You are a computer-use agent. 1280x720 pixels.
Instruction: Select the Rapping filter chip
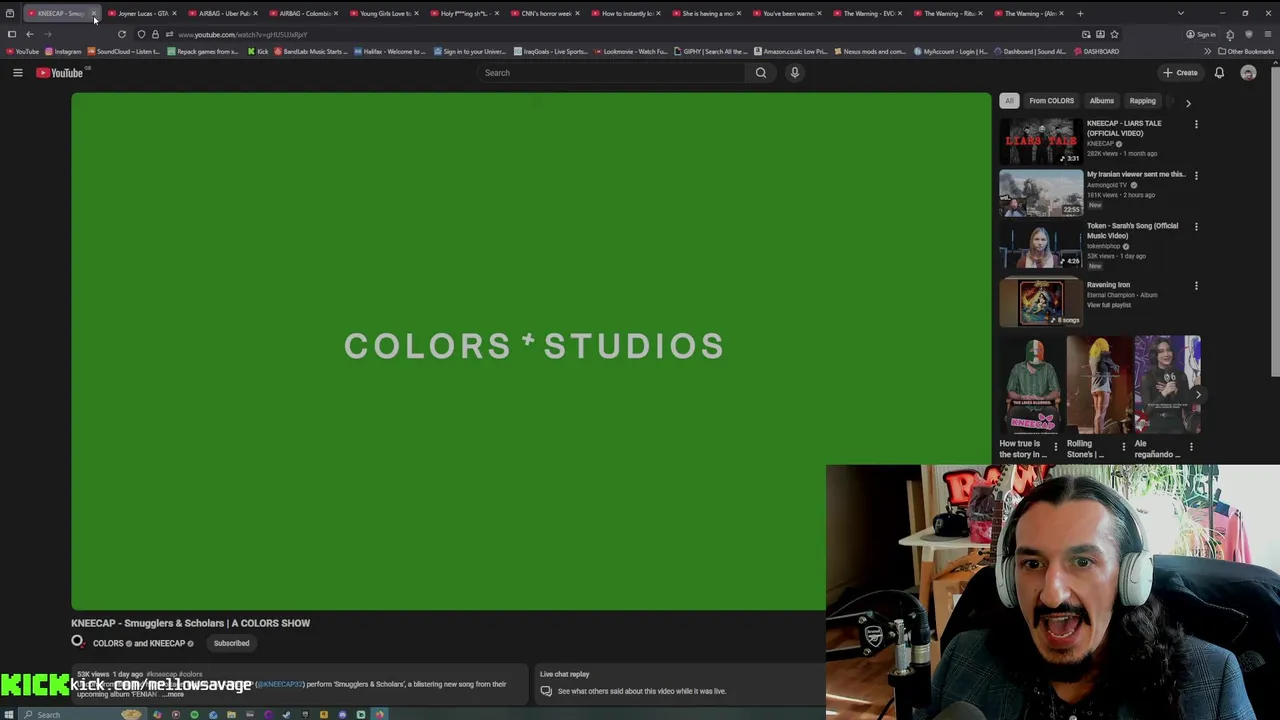coord(1142,101)
